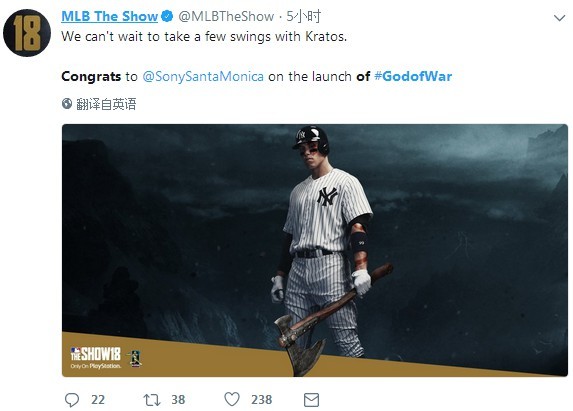The width and height of the screenshot is (573, 411).
Task: Click the retweet count 38
Action: coord(178,400)
